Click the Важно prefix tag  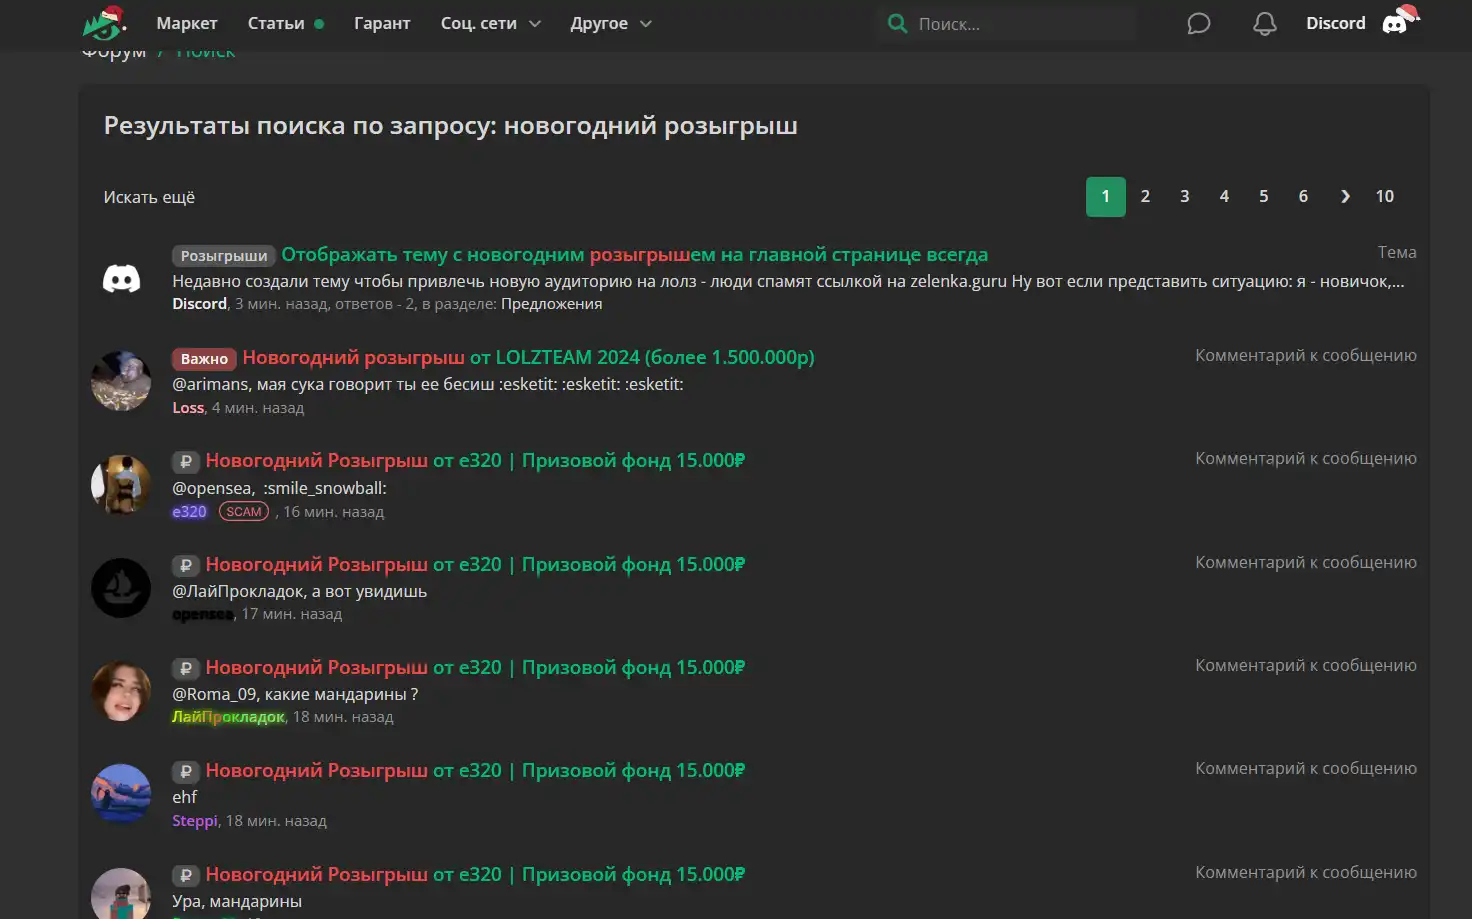[204, 359]
